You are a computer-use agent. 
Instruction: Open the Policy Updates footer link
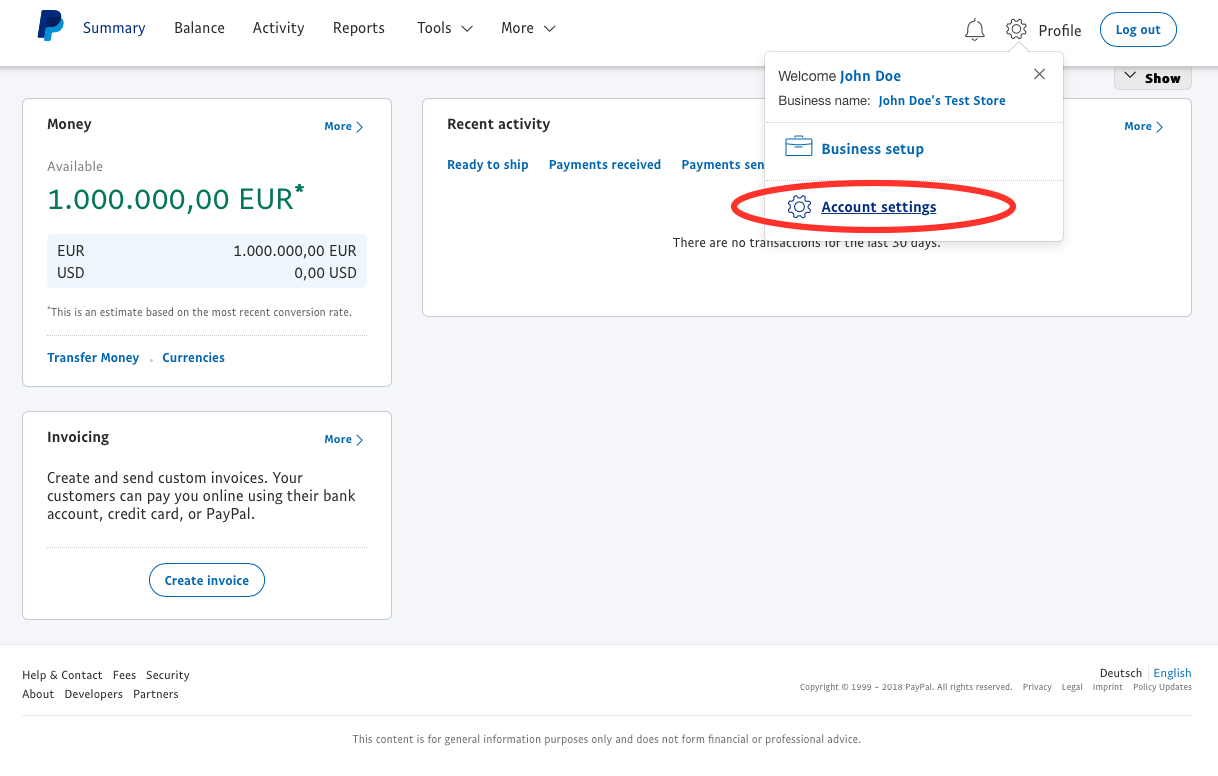click(1162, 687)
